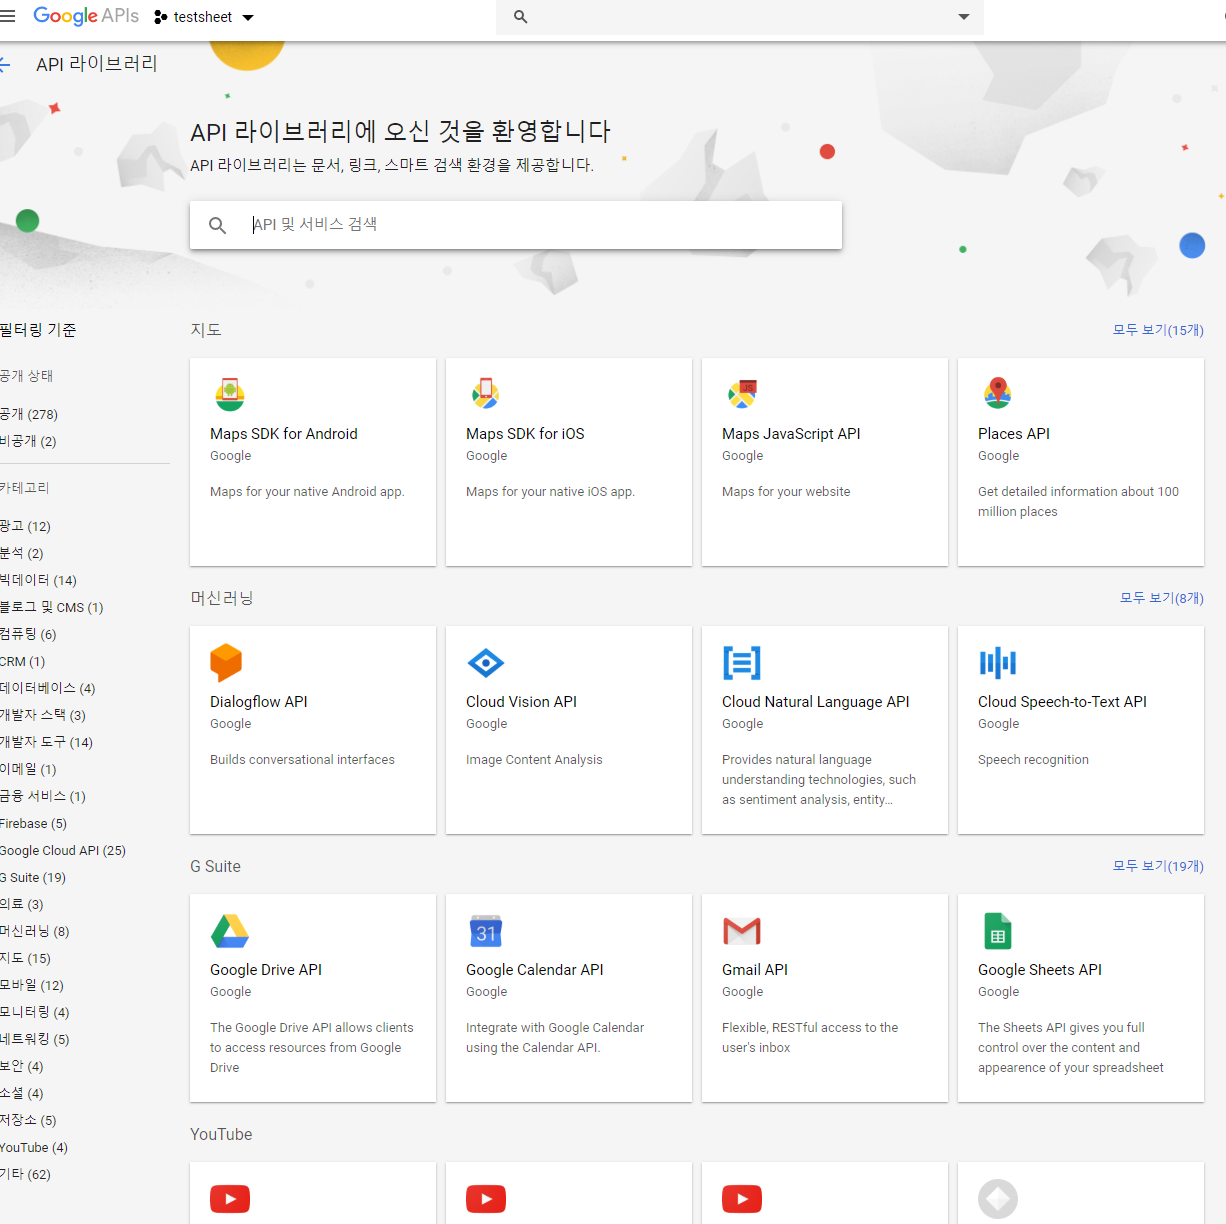Filter by 네트워킹 (5) category
1226x1224 pixels.
coord(35,1039)
